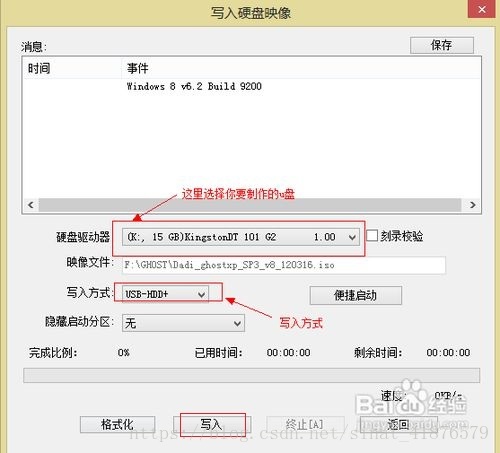Open the 隐藏启动分区 dropdown
The image size is (500, 453).
[x=183, y=323]
